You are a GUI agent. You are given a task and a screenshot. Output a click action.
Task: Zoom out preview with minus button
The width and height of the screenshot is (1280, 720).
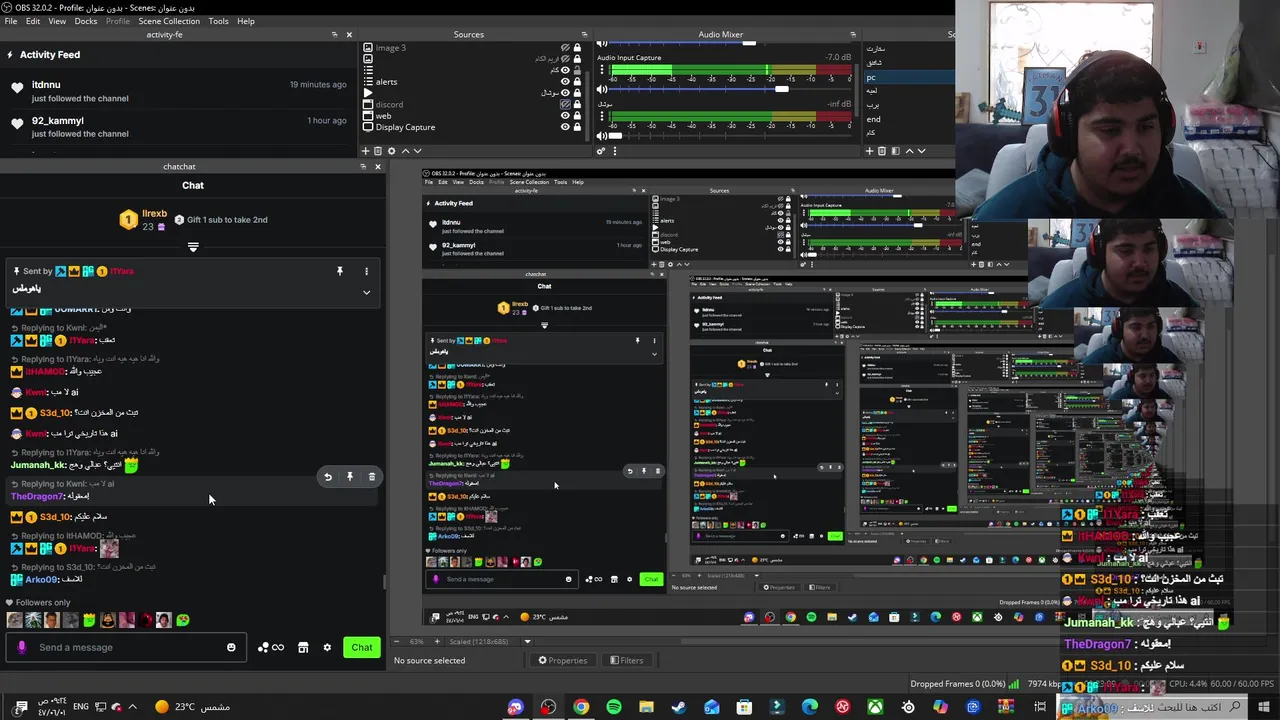click(x=399, y=642)
